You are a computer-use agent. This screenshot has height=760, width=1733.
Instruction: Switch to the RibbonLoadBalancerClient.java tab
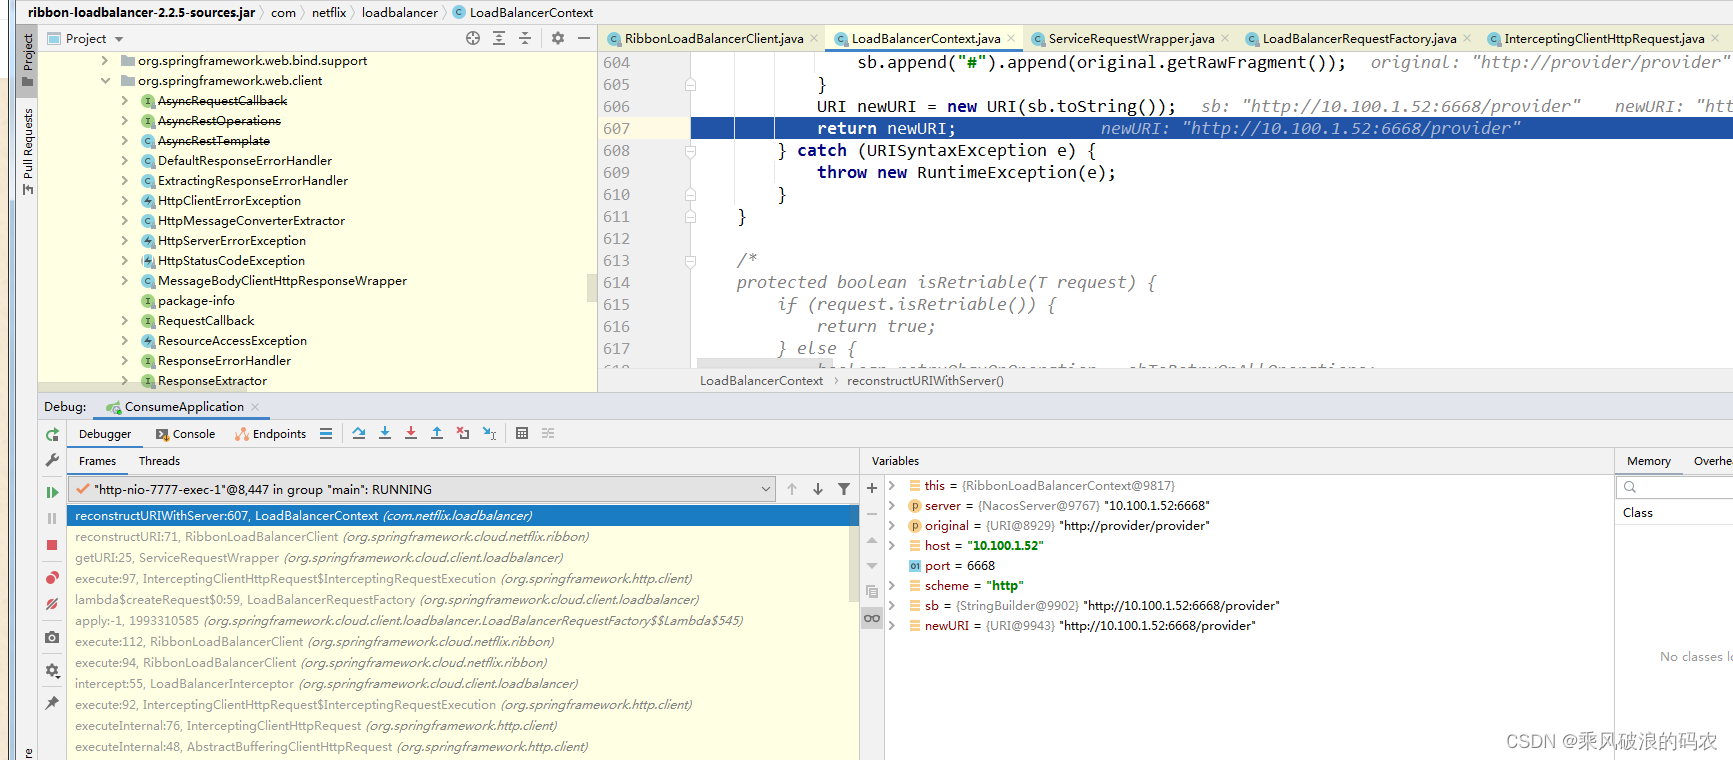pos(713,39)
